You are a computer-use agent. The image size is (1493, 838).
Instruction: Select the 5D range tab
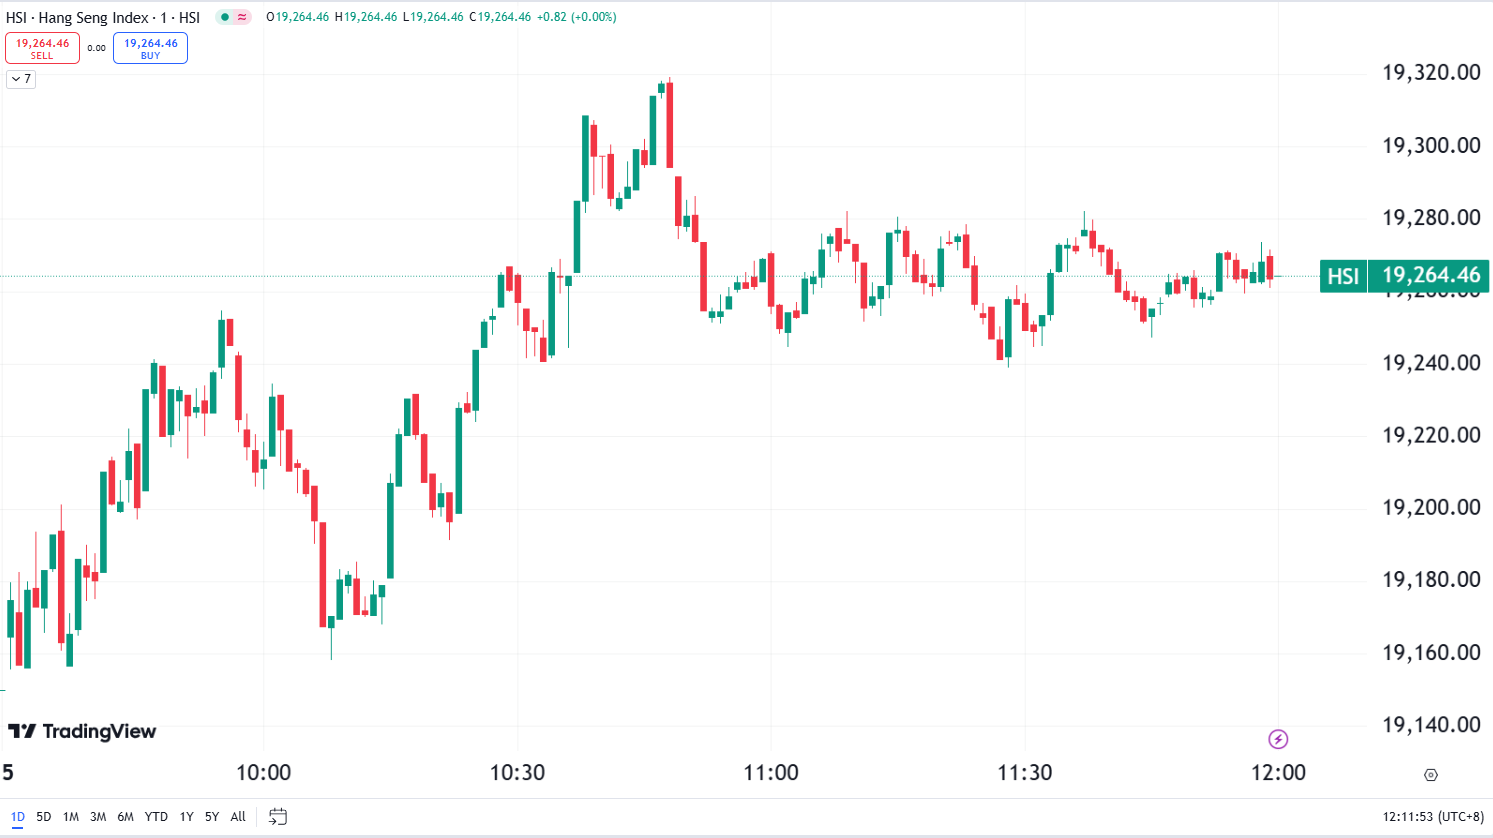[44, 816]
